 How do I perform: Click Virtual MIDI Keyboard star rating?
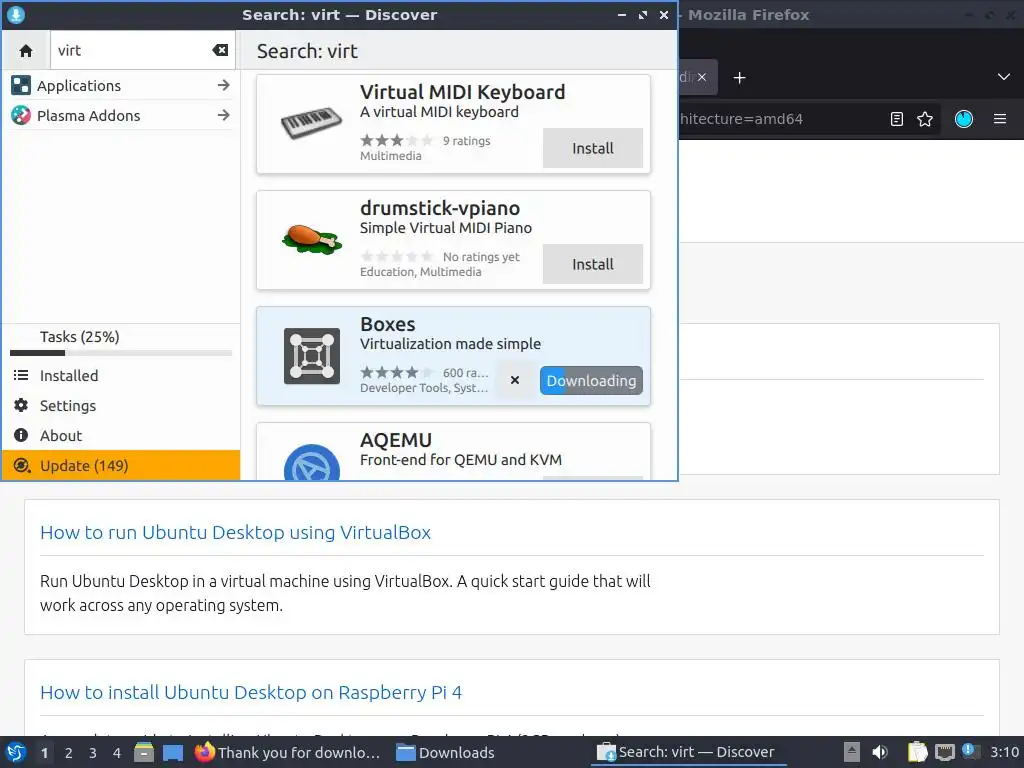(396, 140)
